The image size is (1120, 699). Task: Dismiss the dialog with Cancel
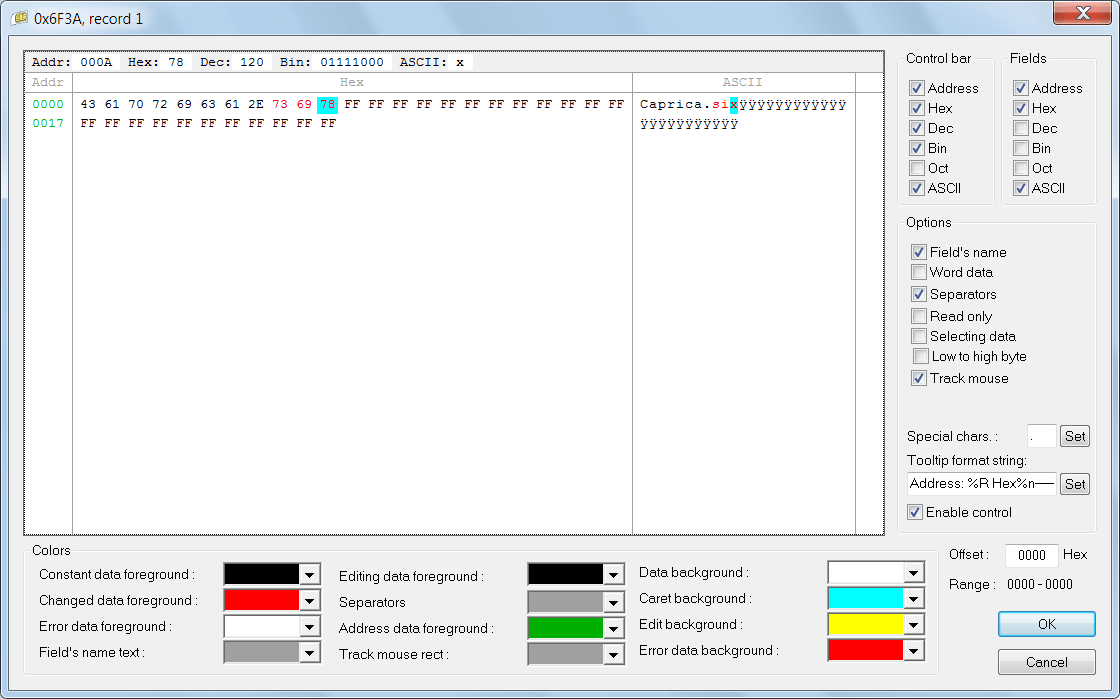coord(1046,661)
